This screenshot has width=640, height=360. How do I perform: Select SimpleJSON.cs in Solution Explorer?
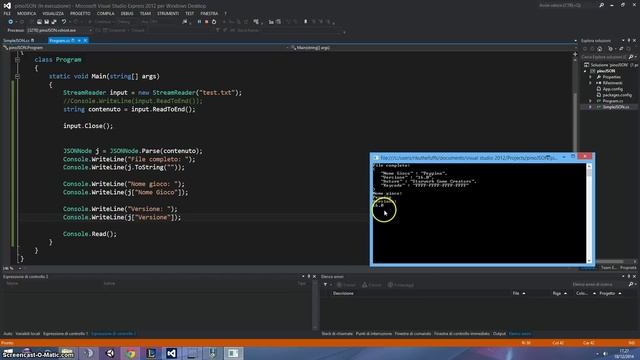click(x=616, y=107)
